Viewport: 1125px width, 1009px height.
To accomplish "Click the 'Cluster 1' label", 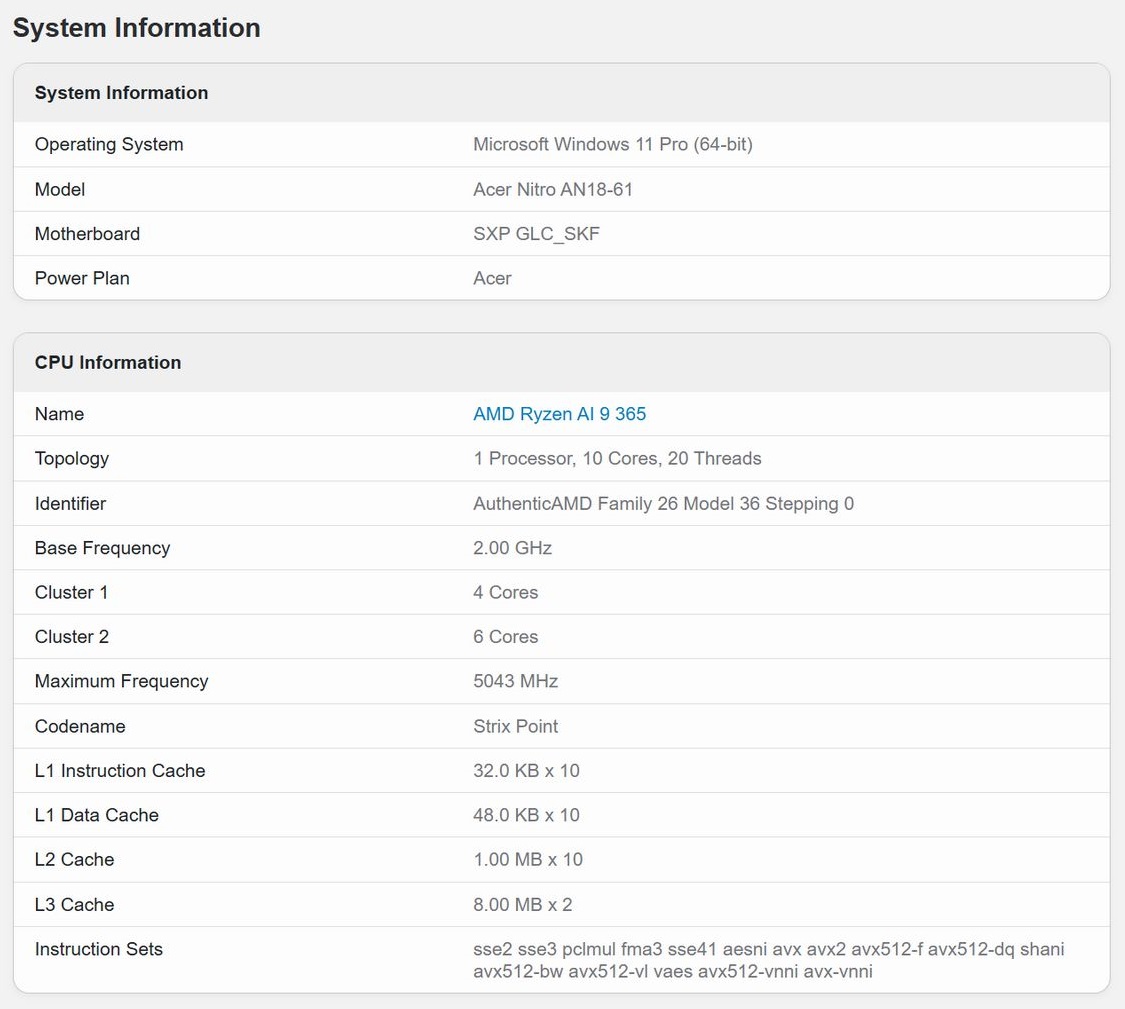I will click(x=71, y=593).
